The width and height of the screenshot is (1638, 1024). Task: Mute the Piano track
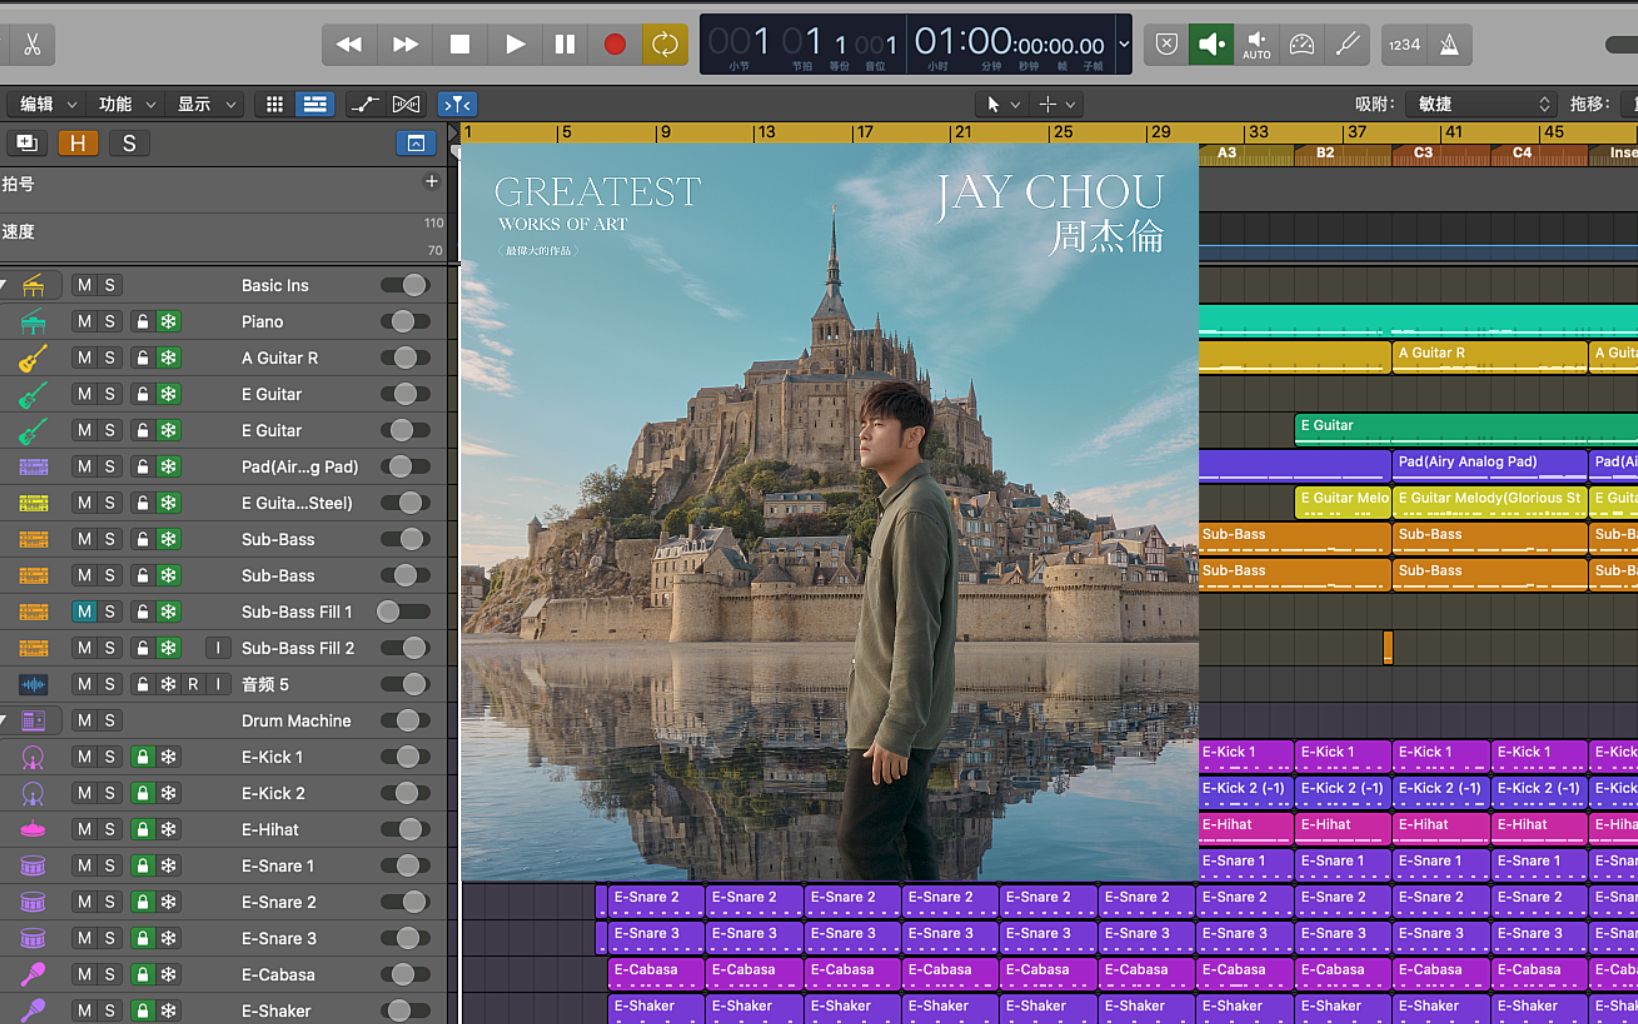[x=84, y=322]
